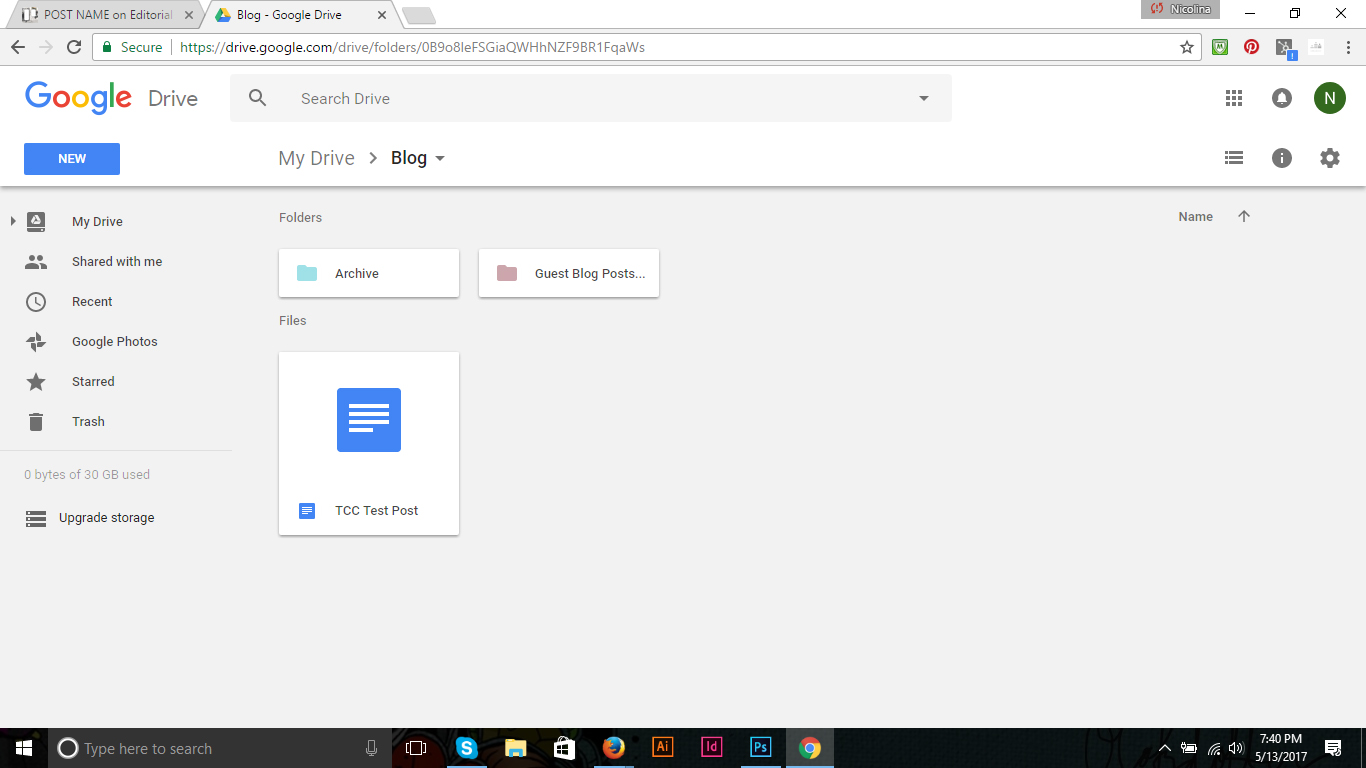Open the Action Center notification icon
Image resolution: width=1366 pixels, height=768 pixels.
[1333, 748]
